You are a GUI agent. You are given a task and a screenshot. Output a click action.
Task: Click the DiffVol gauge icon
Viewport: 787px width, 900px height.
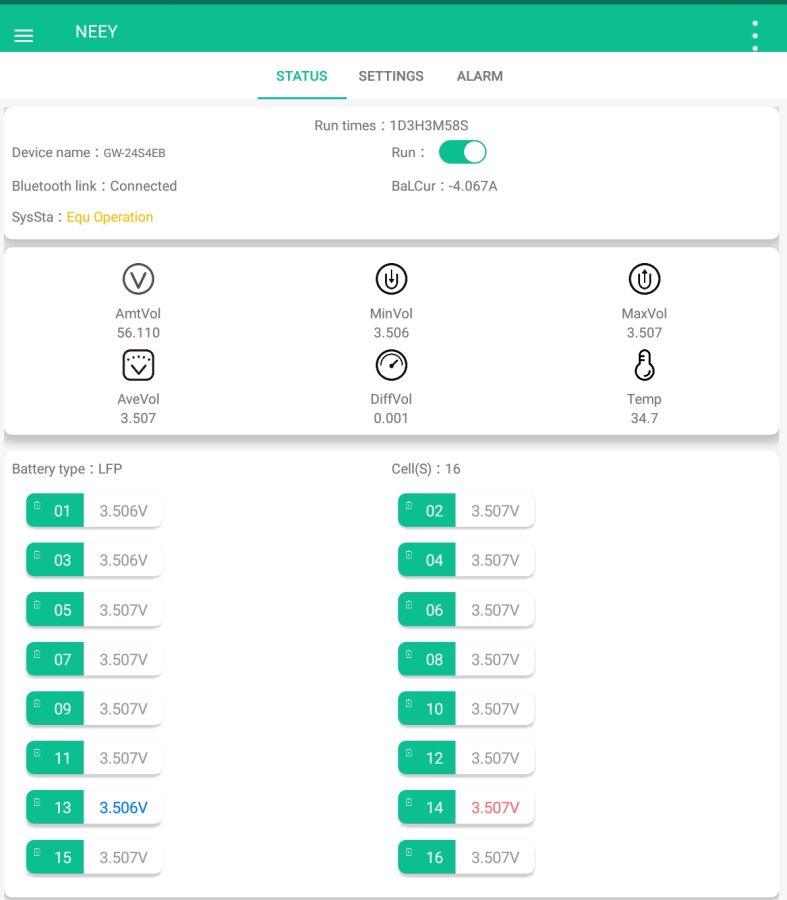point(391,366)
